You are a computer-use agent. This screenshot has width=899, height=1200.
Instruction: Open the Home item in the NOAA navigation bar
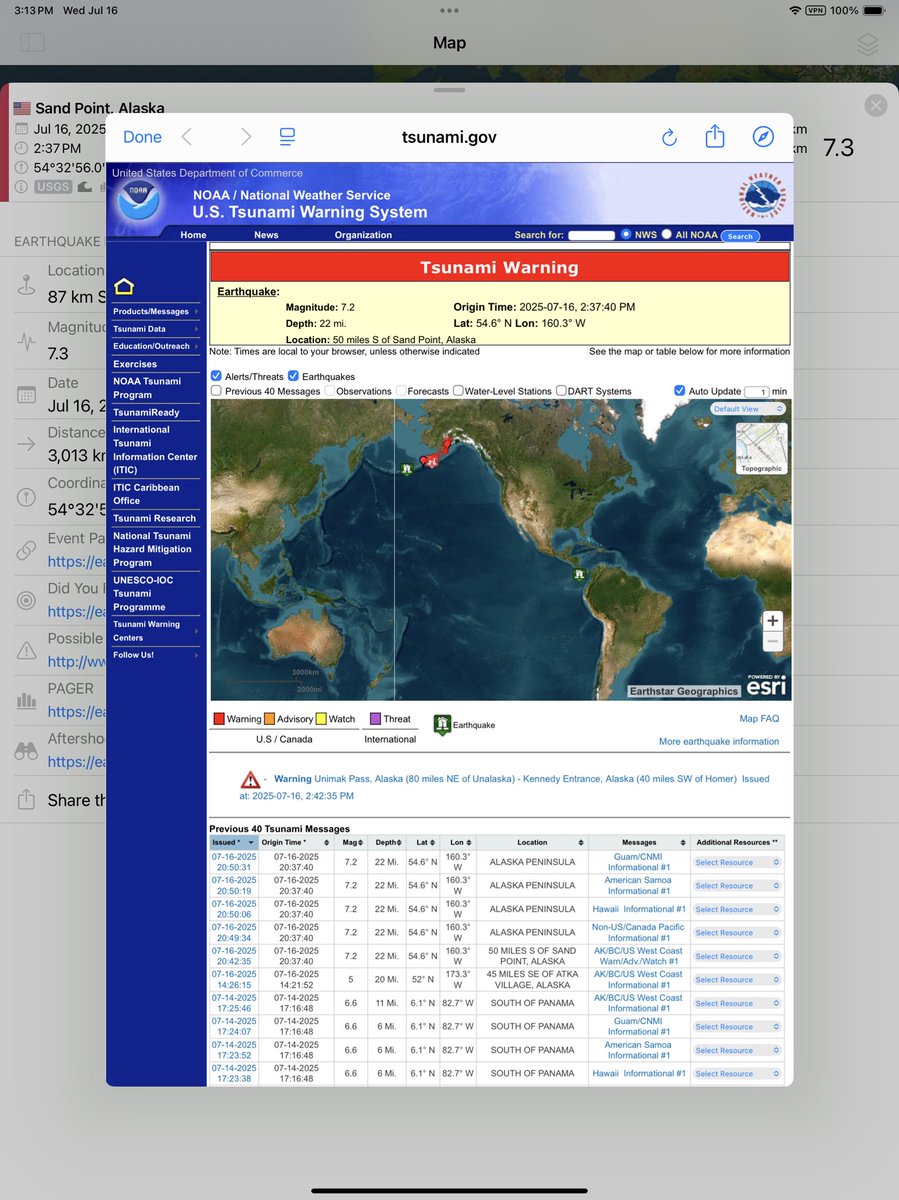pos(193,235)
